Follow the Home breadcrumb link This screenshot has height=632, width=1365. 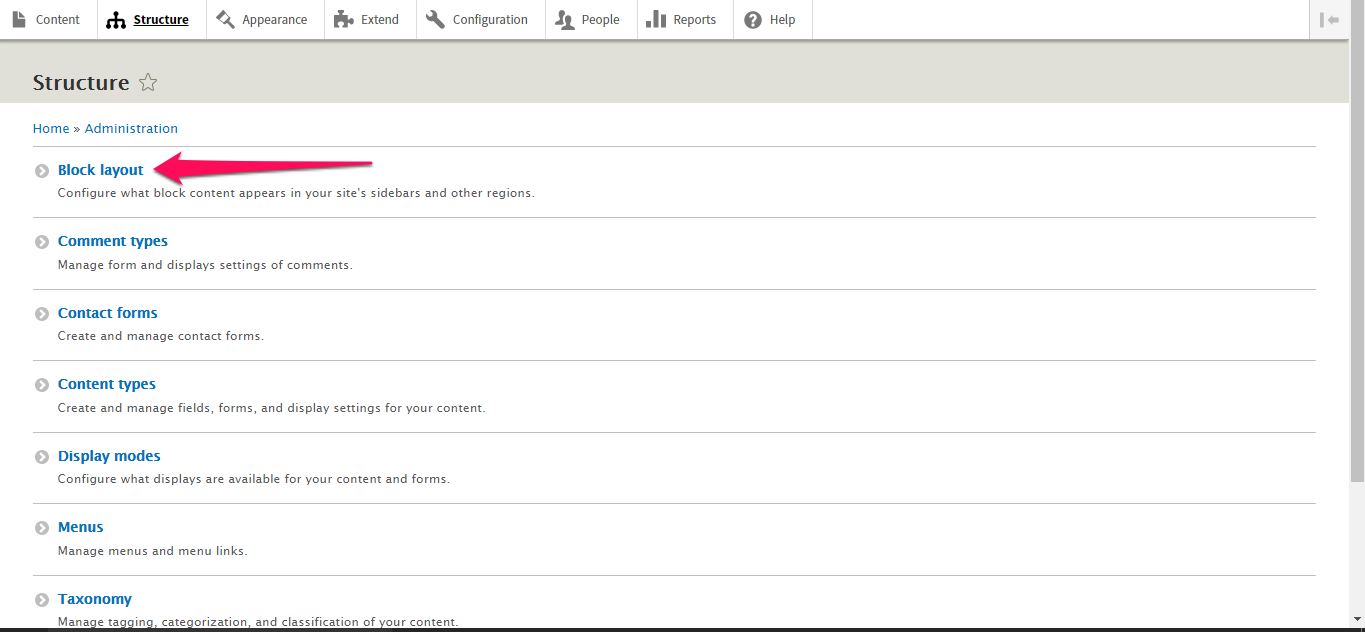[51, 129]
